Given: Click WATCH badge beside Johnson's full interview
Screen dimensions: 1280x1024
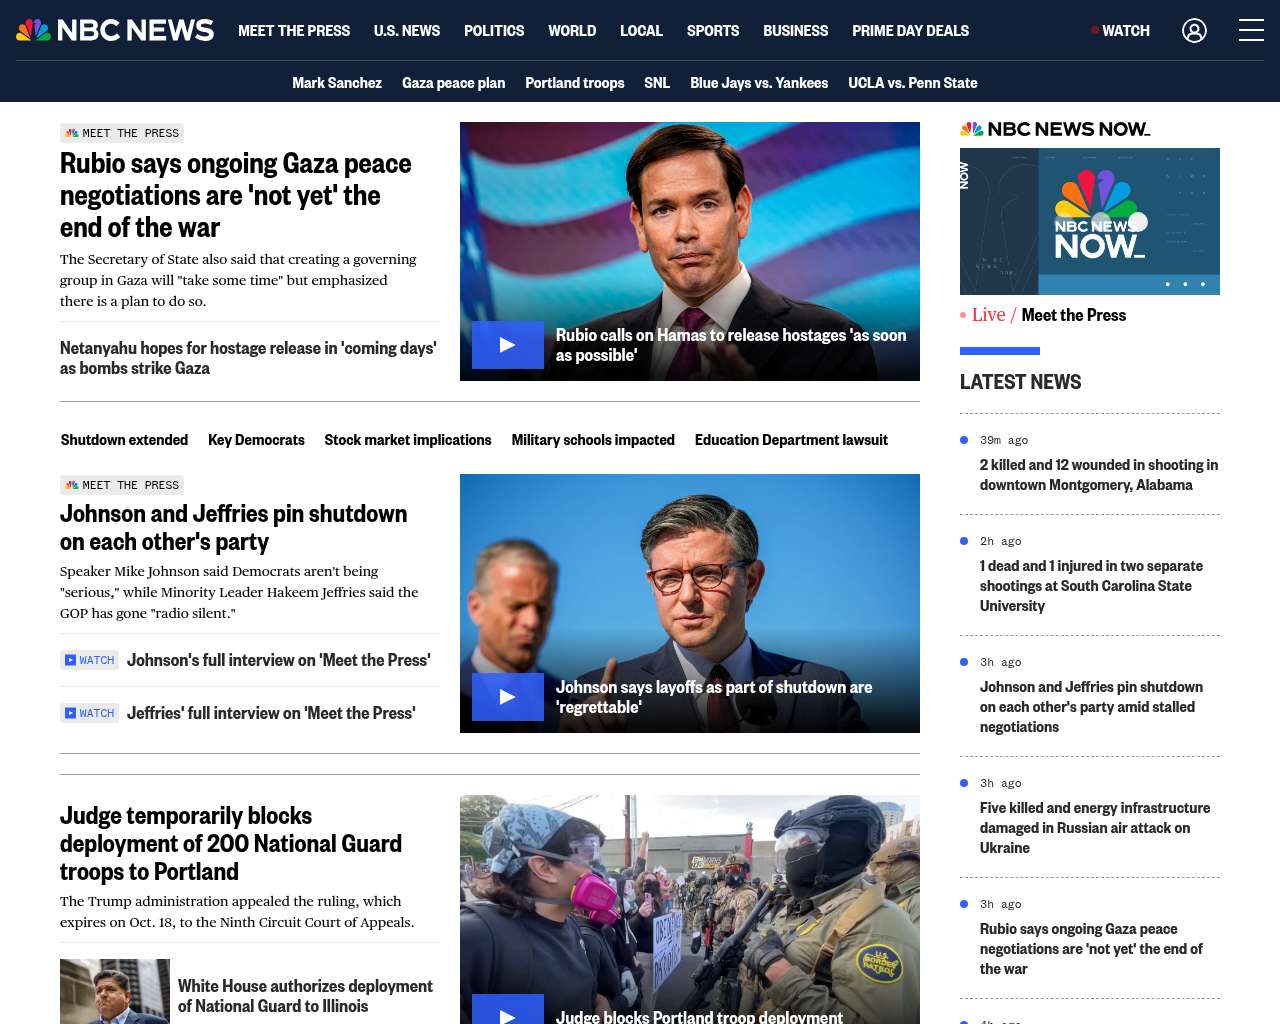Looking at the screenshot, I should pos(90,660).
